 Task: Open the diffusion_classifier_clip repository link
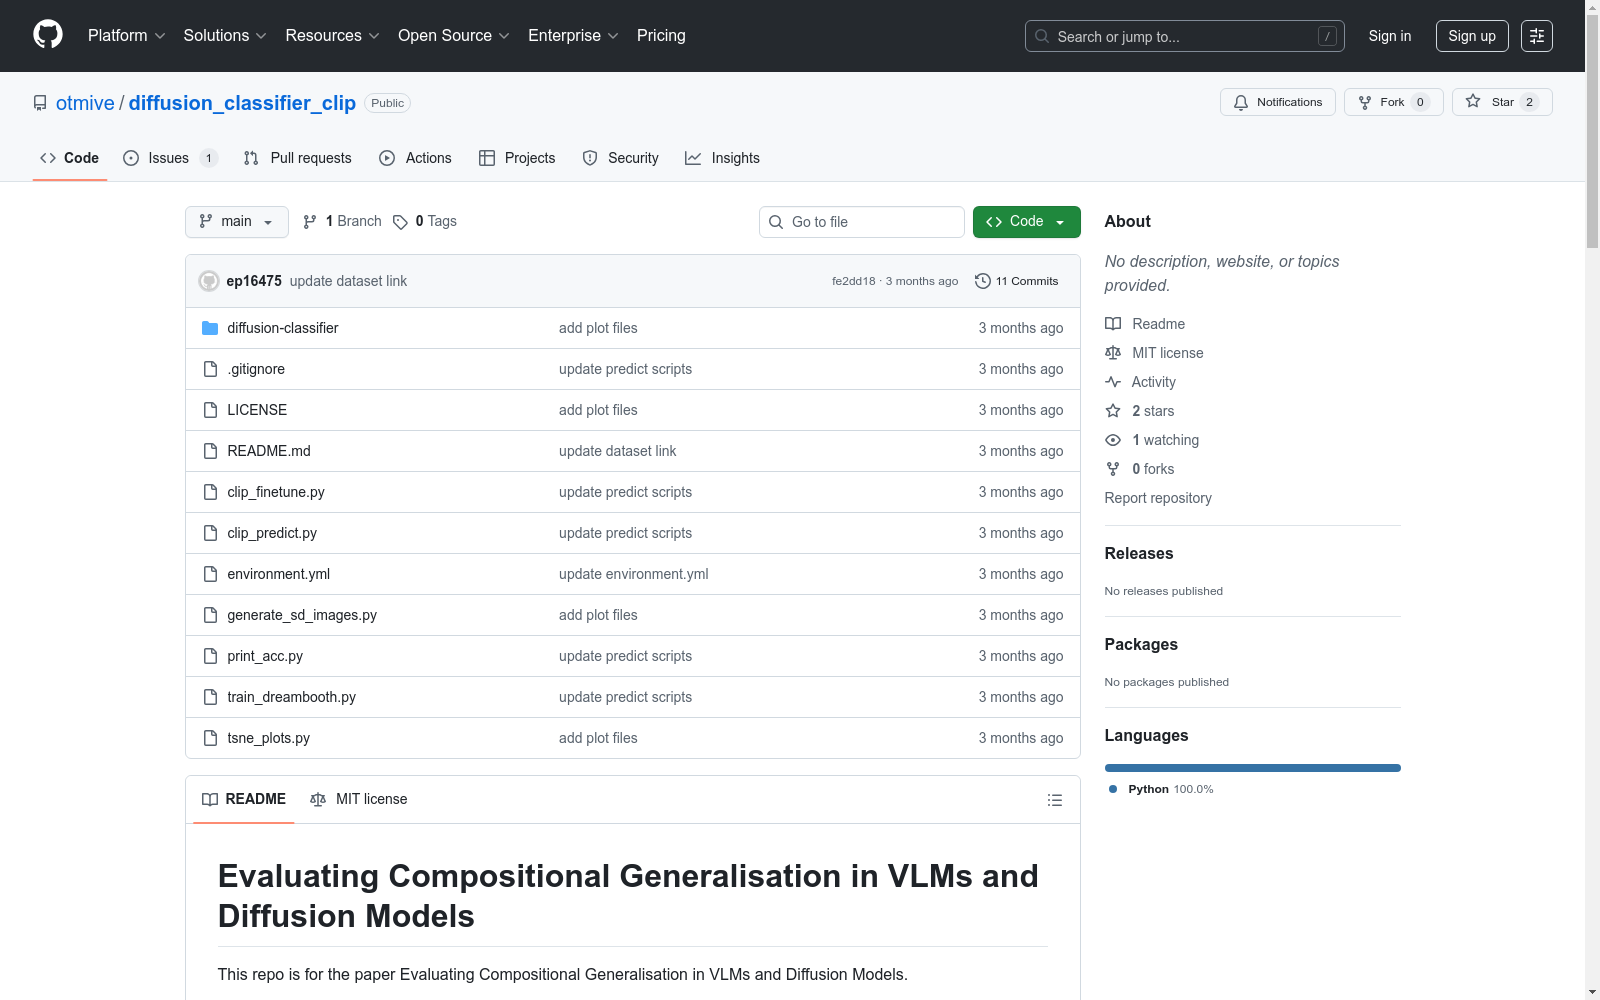[242, 103]
